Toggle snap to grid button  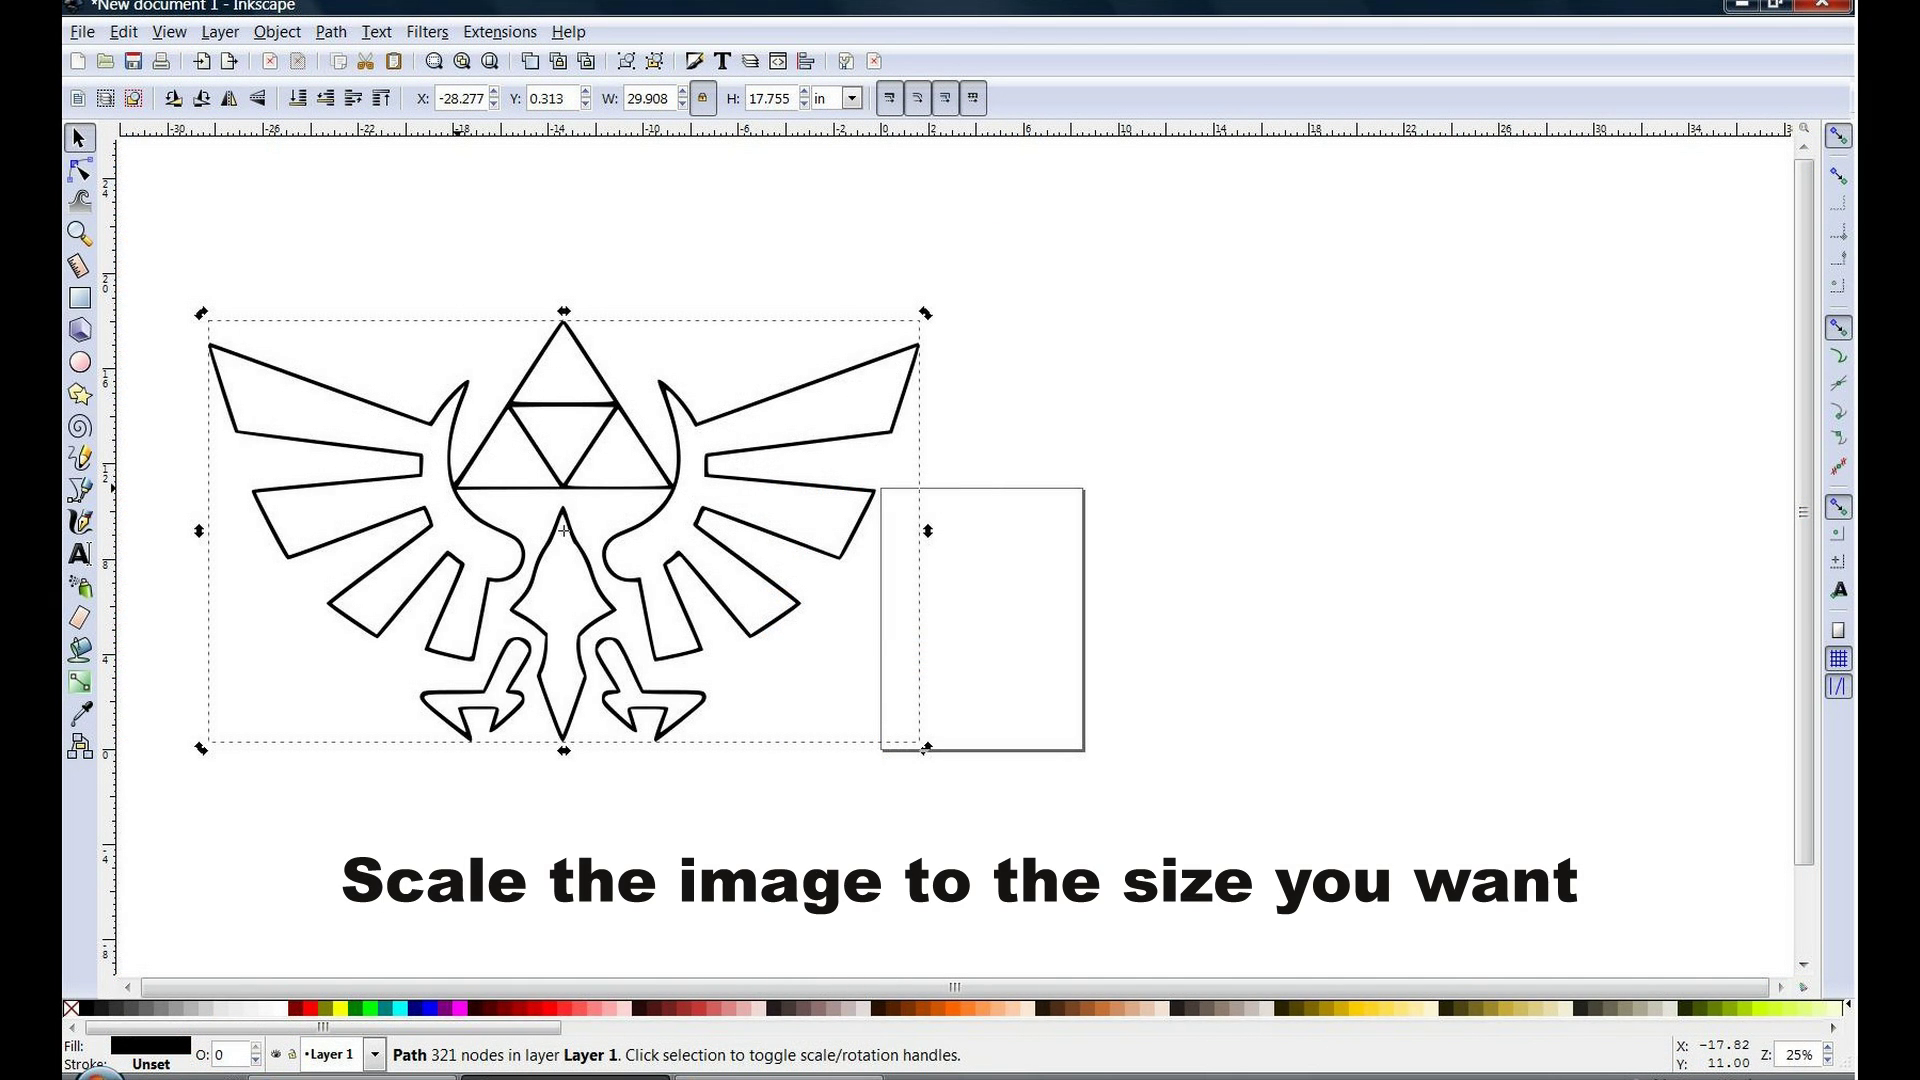click(1838, 658)
